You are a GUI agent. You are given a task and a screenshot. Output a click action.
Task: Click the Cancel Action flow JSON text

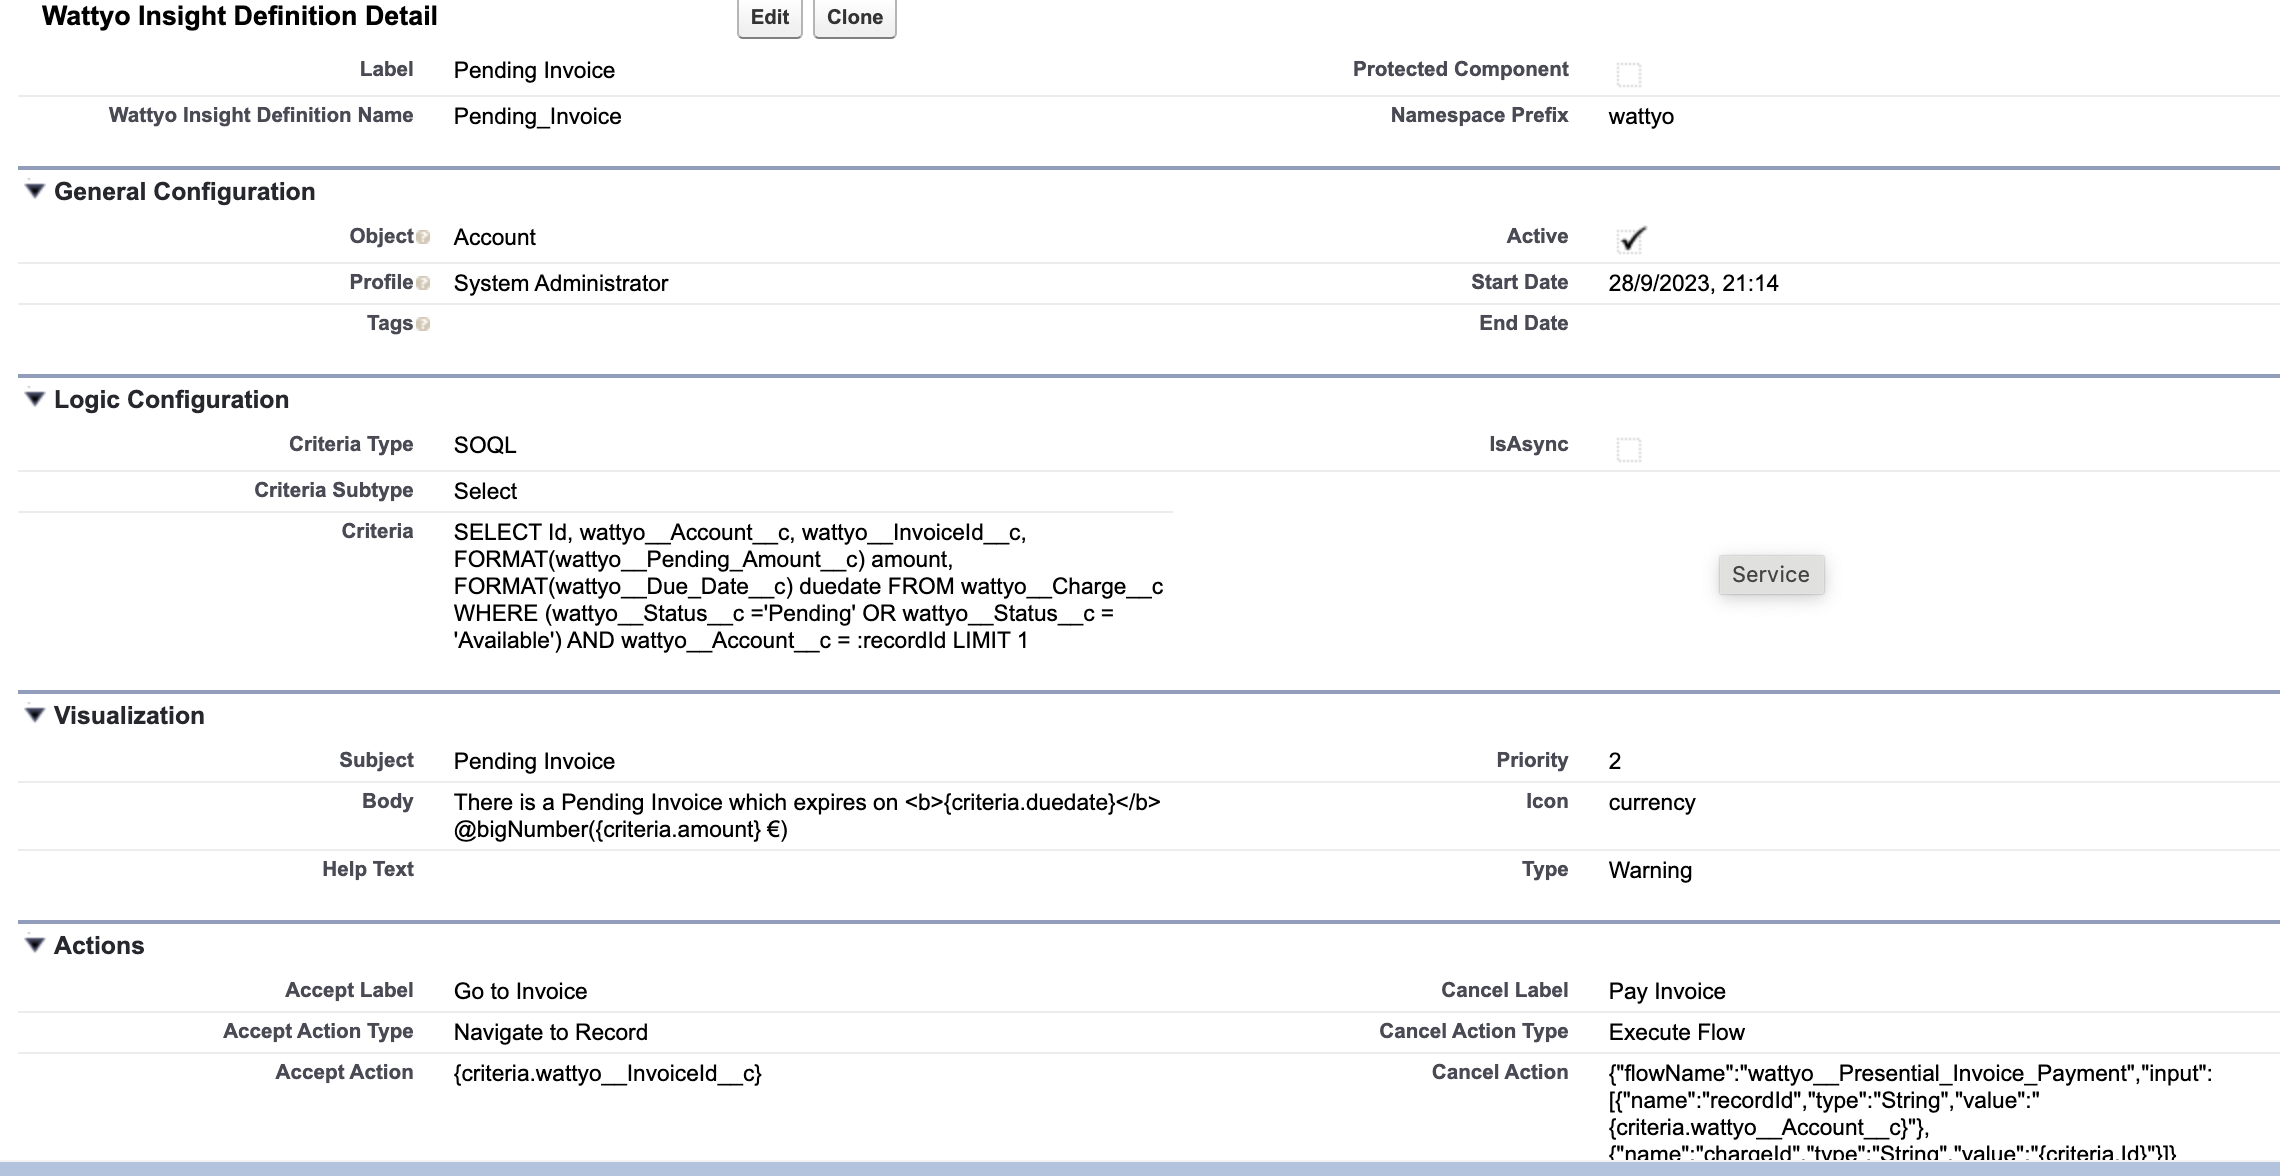point(1910,1110)
